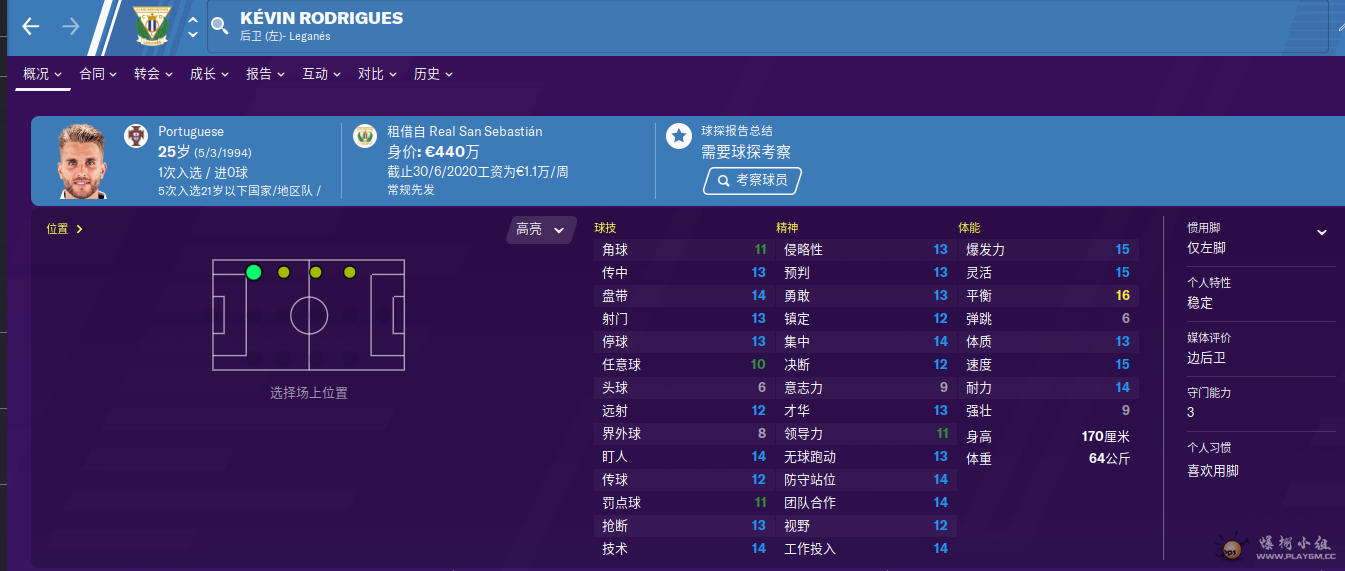Open Kévin Rodrigues' player portrait

point(82,162)
